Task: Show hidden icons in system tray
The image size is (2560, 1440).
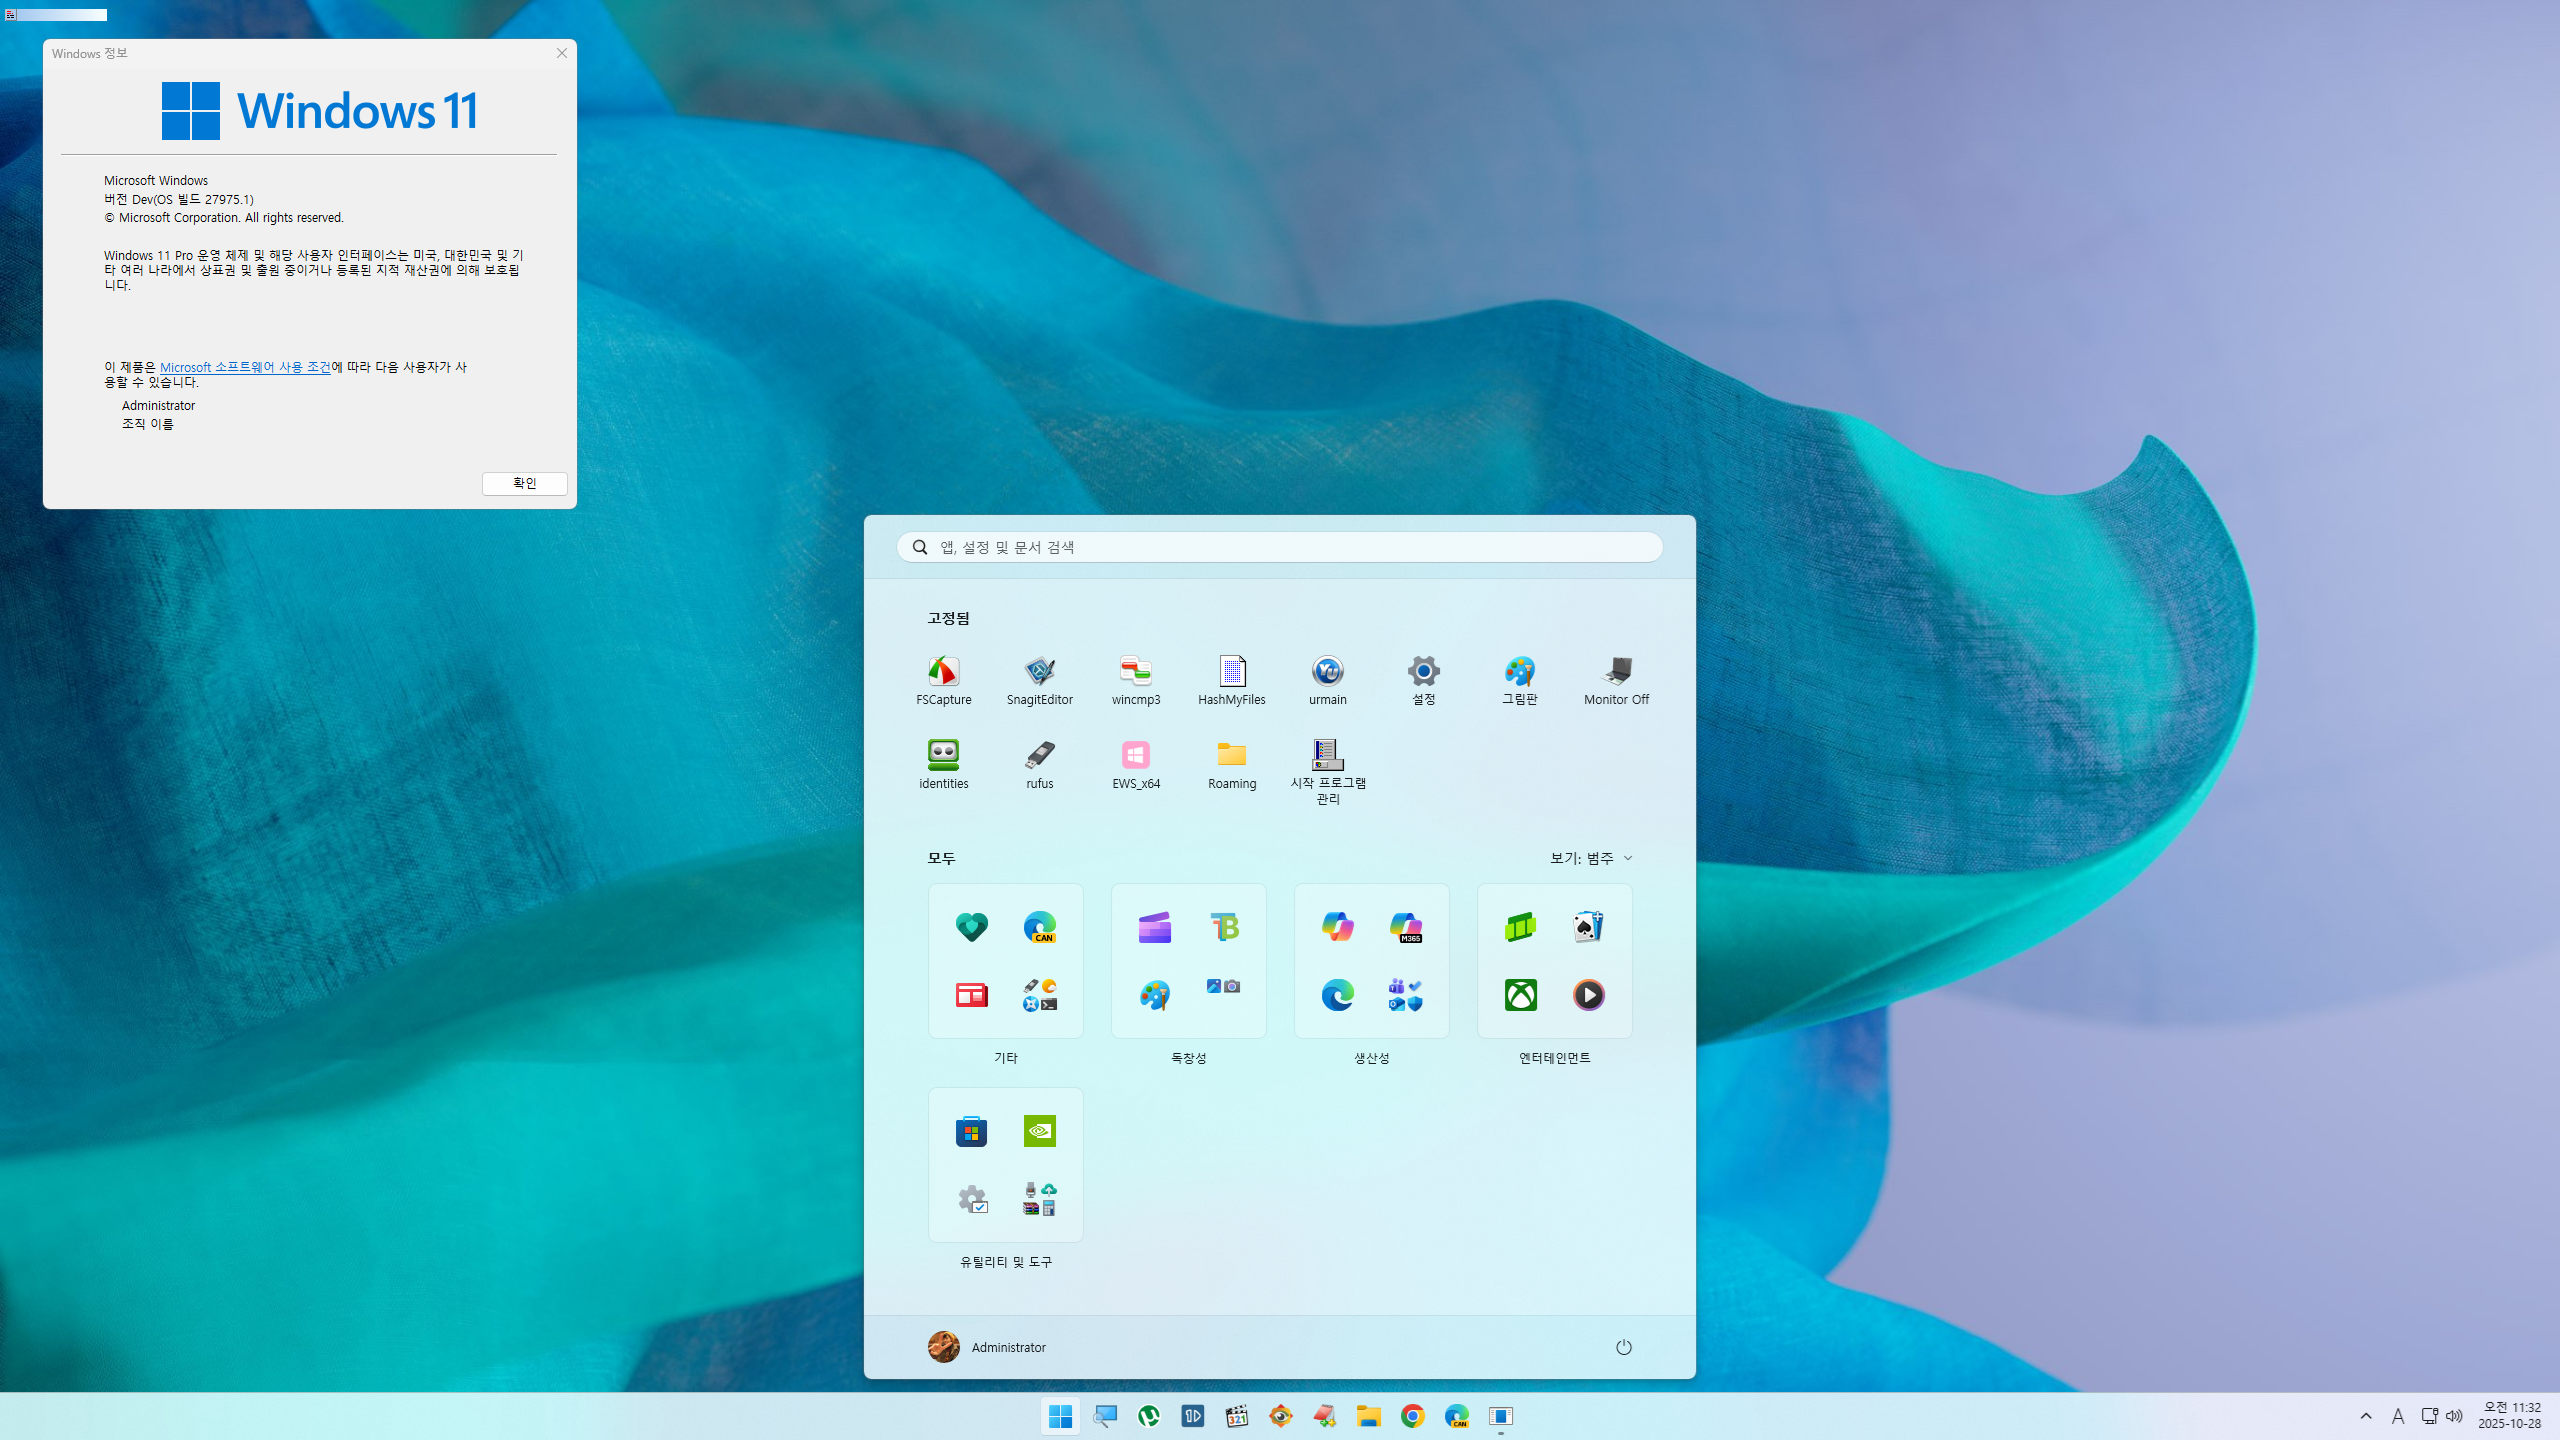Action: [x=2365, y=1416]
